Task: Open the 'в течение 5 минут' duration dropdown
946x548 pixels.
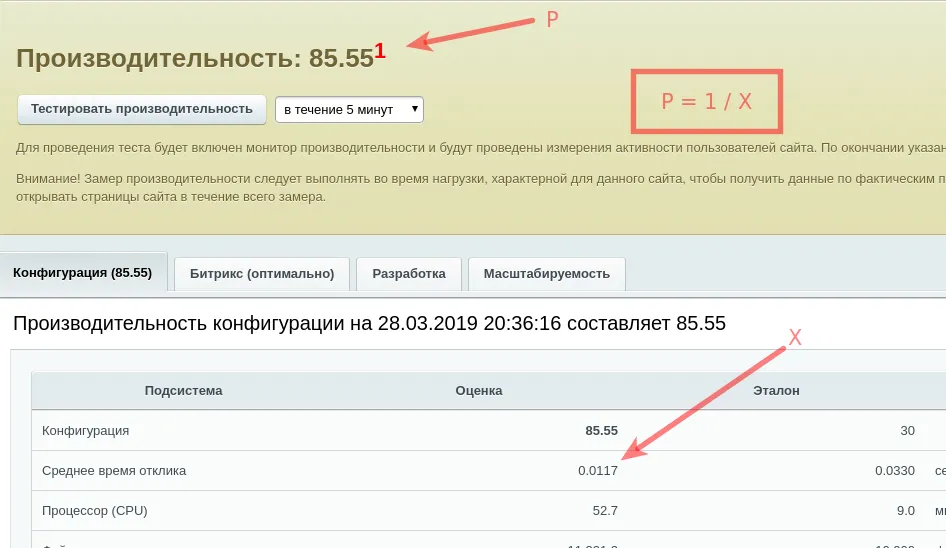Action: [x=349, y=109]
